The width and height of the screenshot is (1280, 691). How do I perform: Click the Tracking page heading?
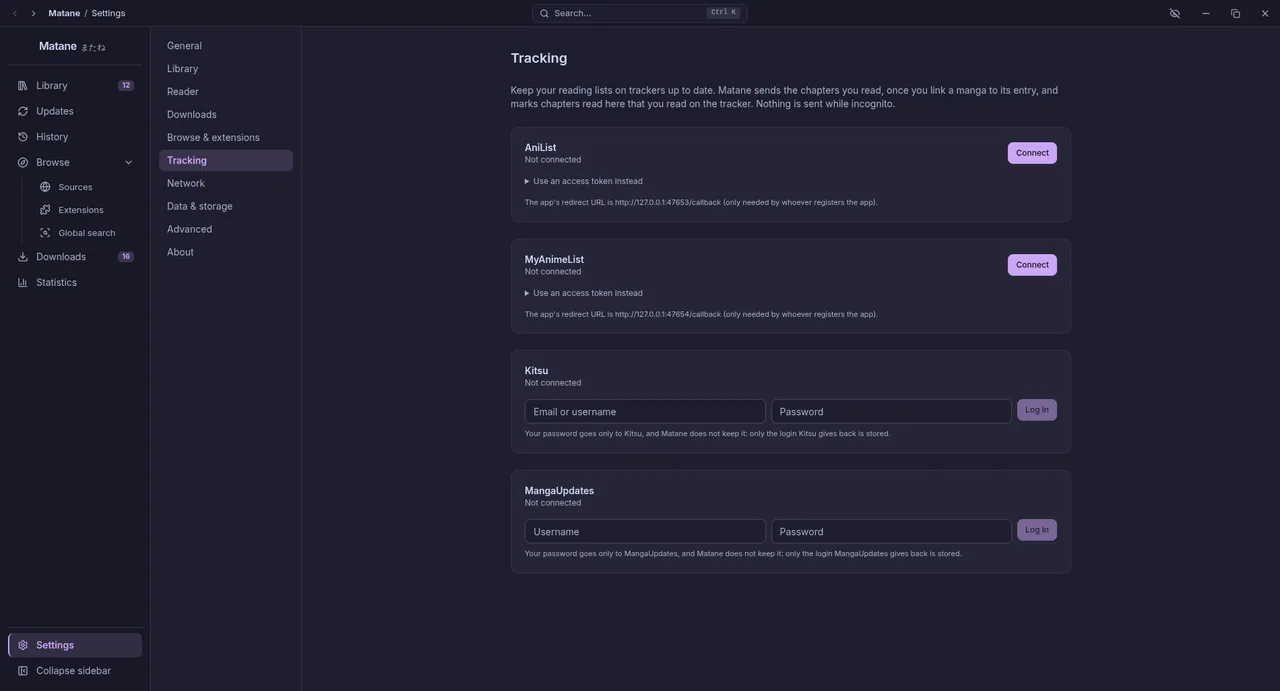pyautogui.click(x=539, y=58)
